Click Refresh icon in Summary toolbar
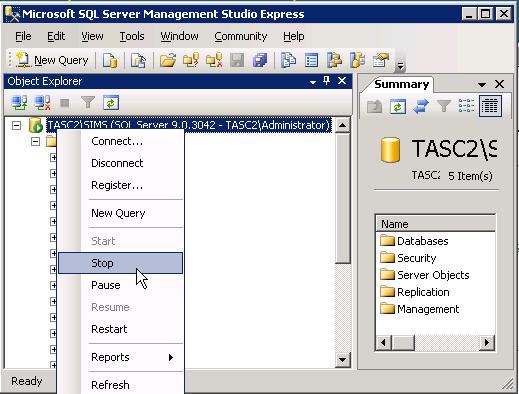The height and width of the screenshot is (394, 519). 398,107
